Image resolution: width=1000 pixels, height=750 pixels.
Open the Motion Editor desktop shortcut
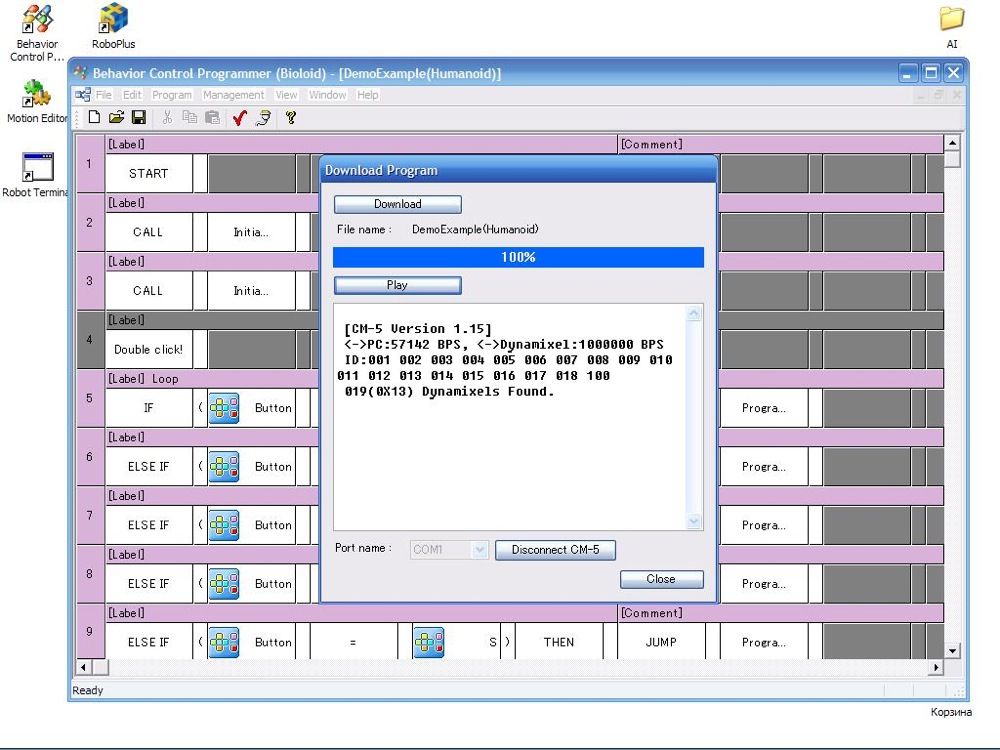point(37,101)
